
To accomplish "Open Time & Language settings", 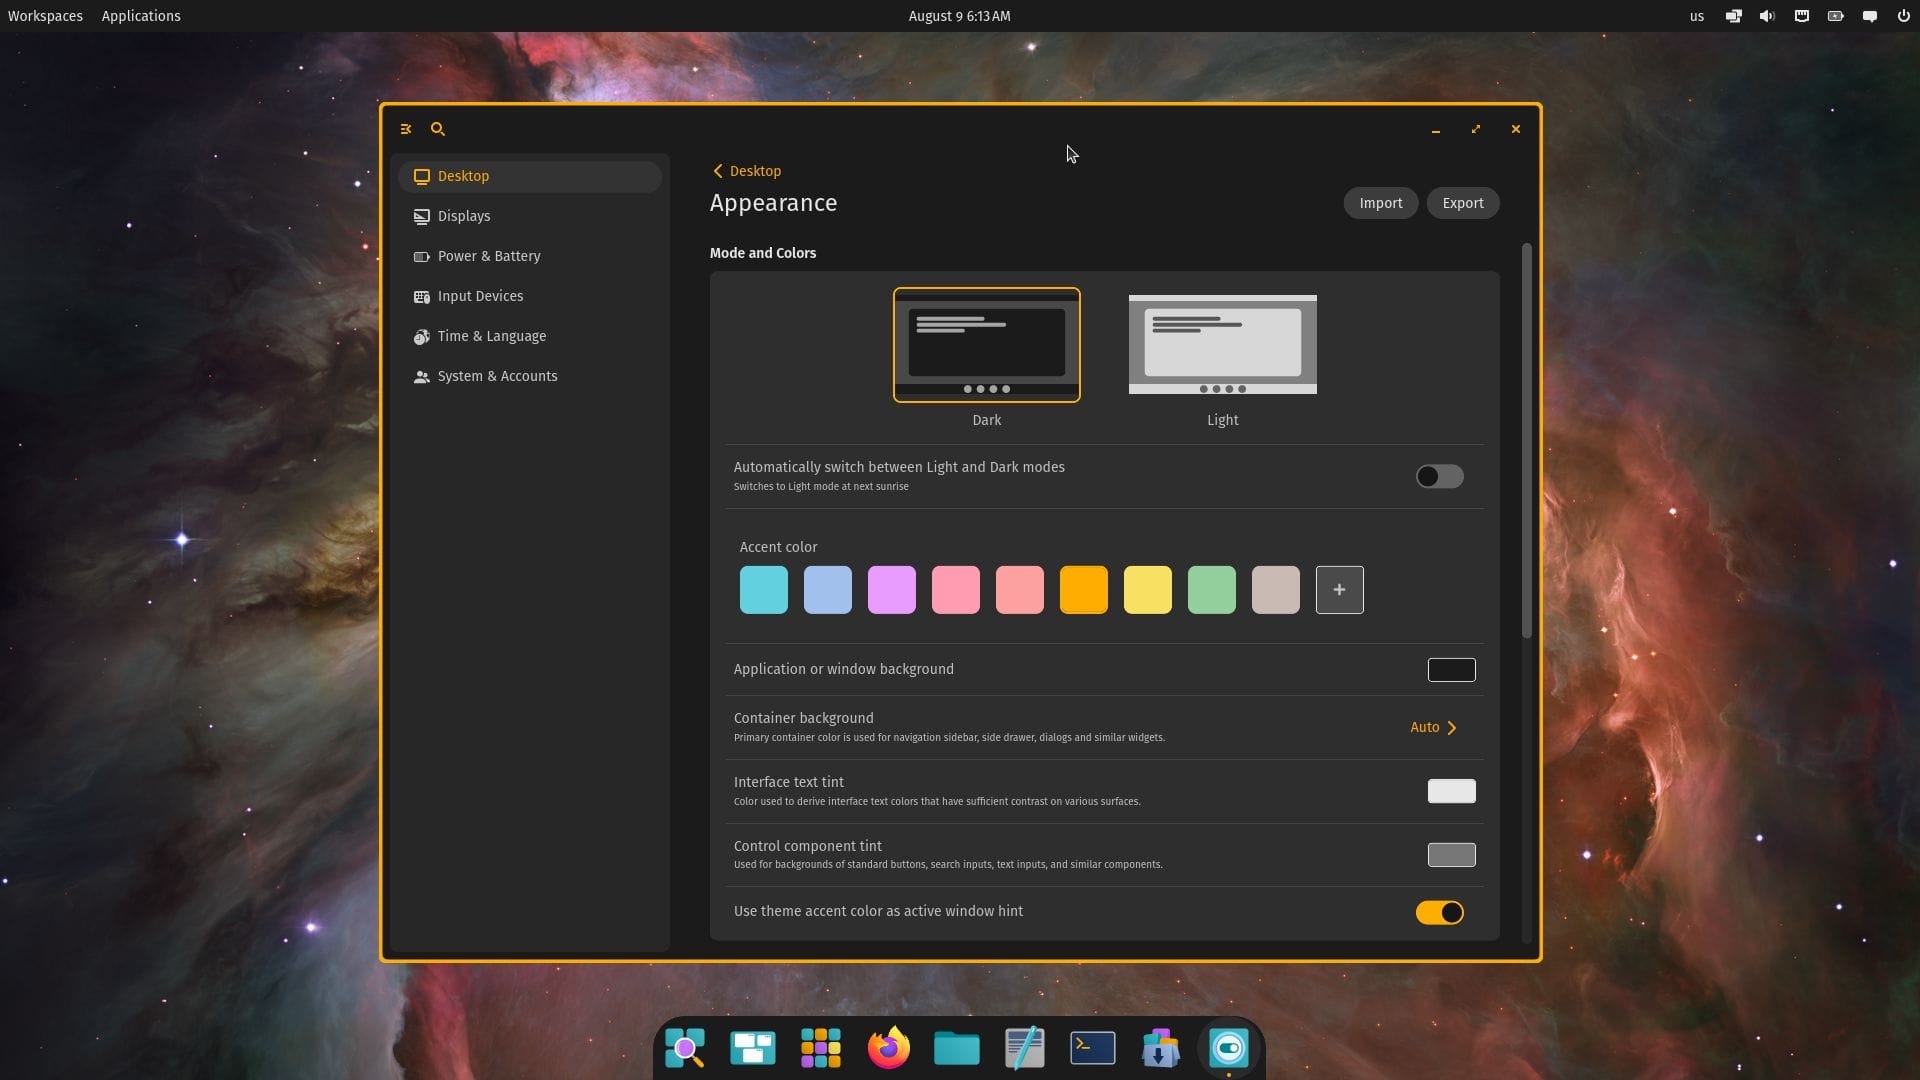I will (x=491, y=336).
